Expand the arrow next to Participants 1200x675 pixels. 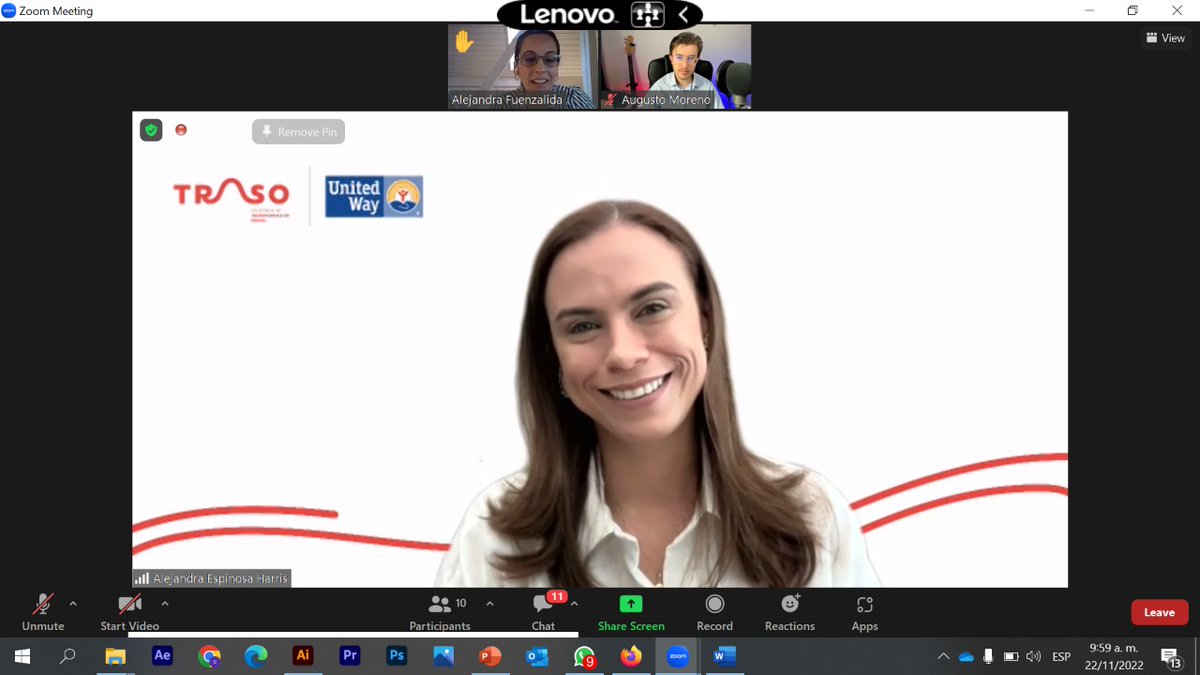point(490,604)
